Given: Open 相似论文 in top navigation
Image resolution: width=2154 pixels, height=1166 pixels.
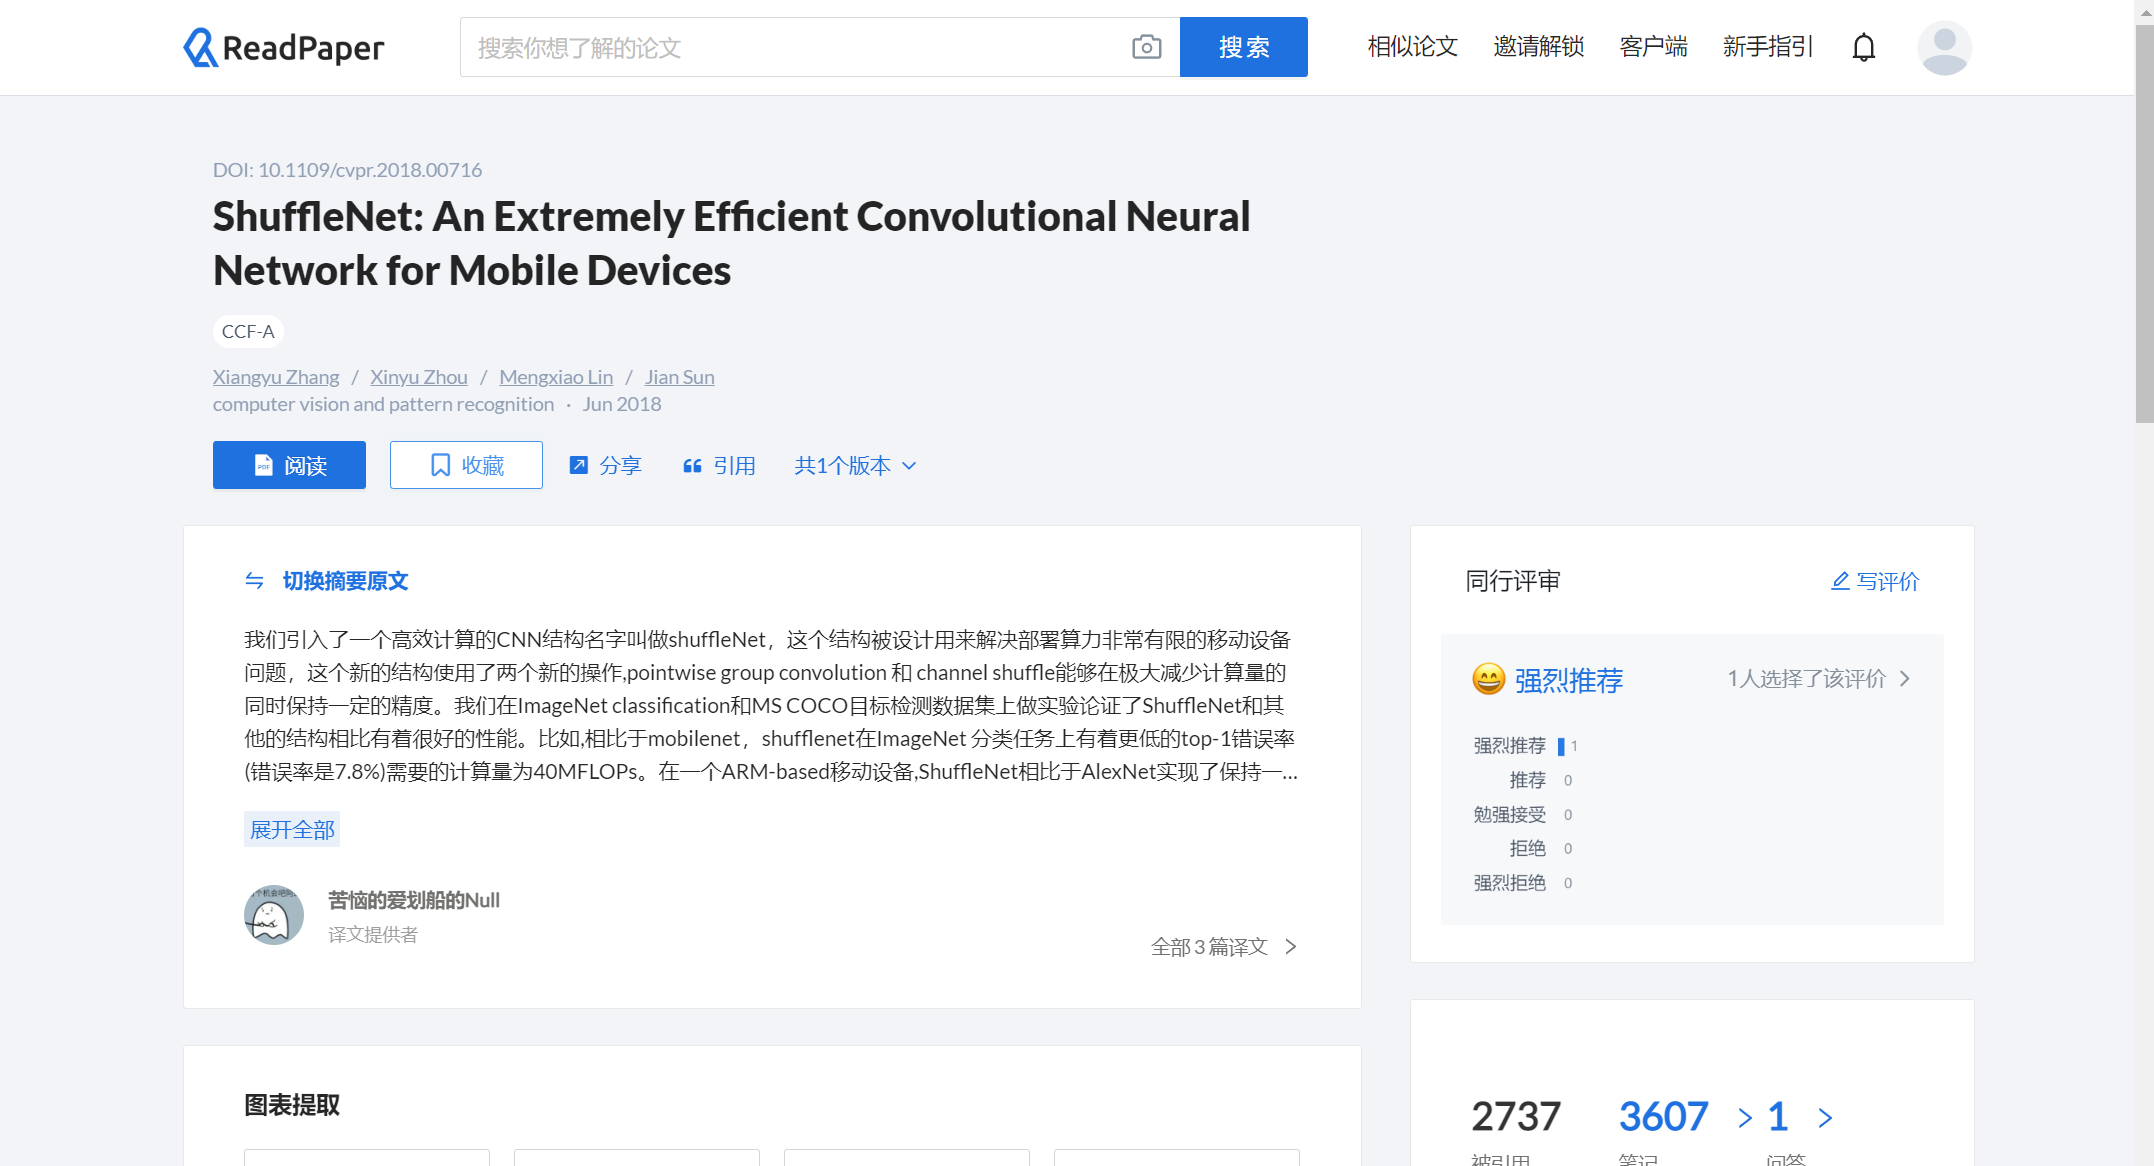Looking at the screenshot, I should tap(1412, 47).
